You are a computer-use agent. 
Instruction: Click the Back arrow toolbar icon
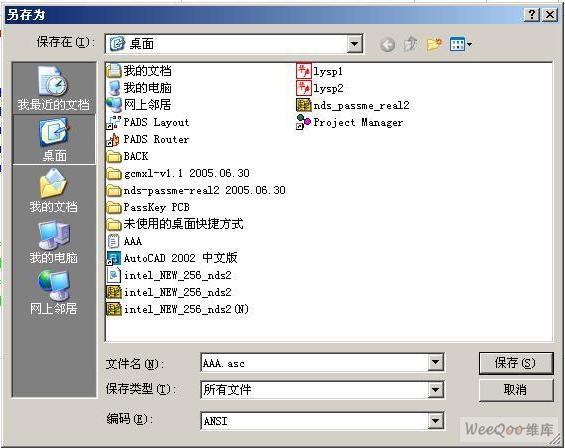(388, 45)
